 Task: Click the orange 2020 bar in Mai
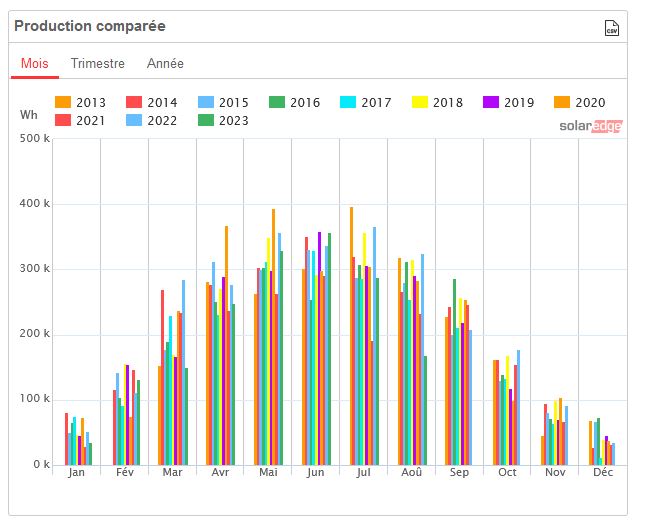pos(274,337)
